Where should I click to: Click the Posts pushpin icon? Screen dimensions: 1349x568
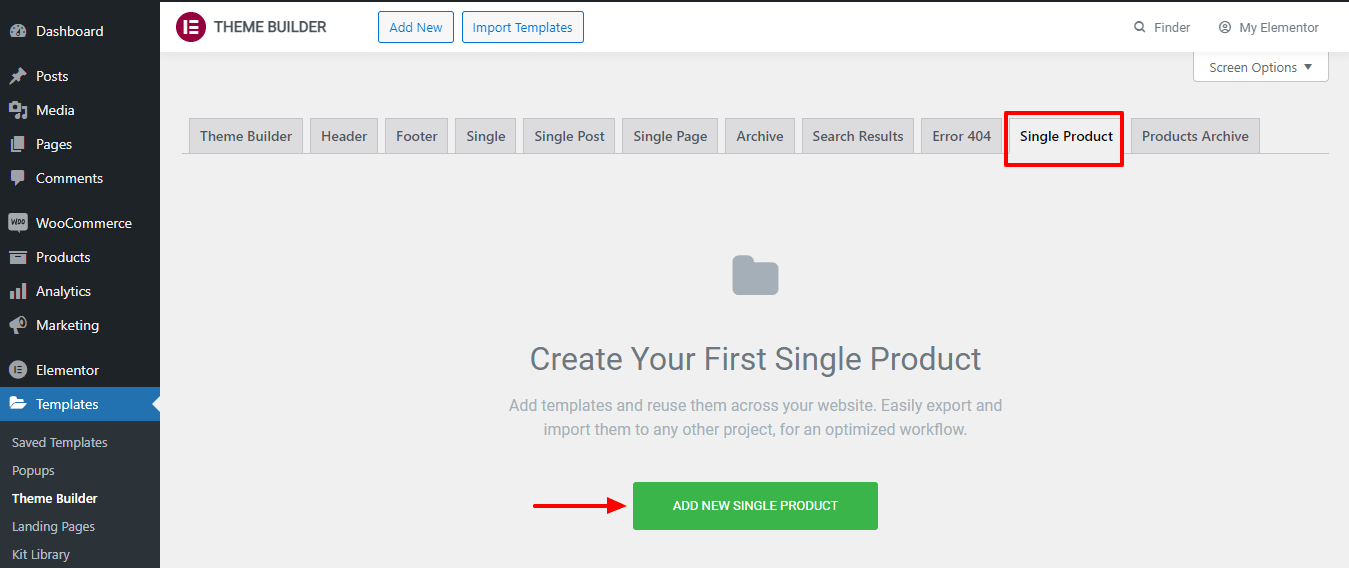tap(18, 76)
